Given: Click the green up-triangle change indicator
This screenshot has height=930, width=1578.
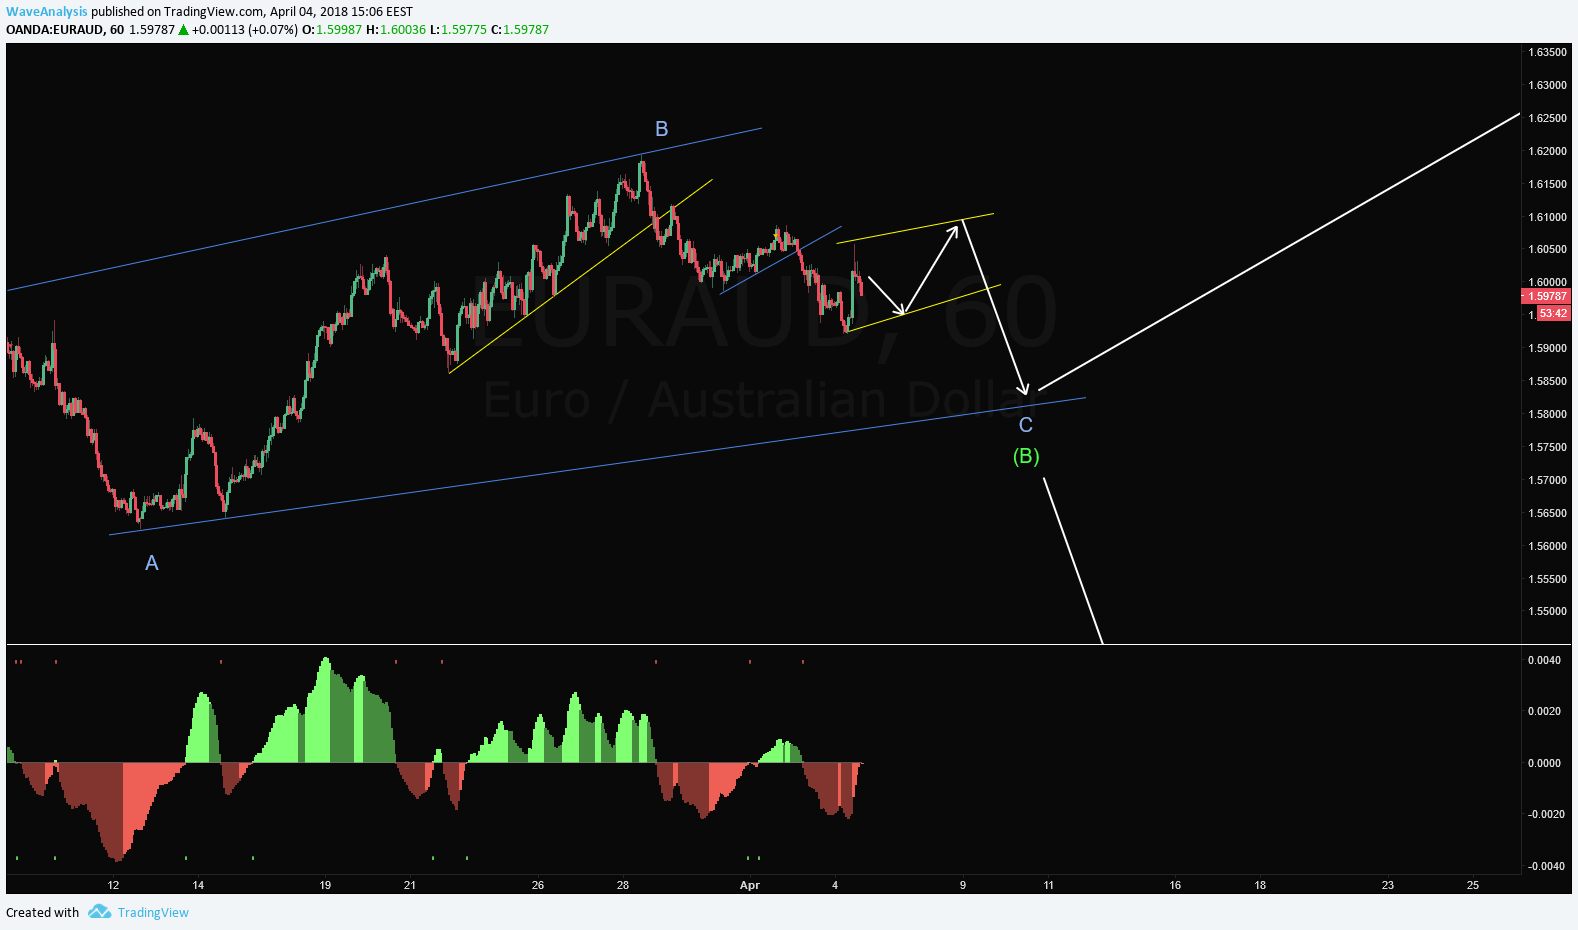Looking at the screenshot, I should click(x=183, y=29).
